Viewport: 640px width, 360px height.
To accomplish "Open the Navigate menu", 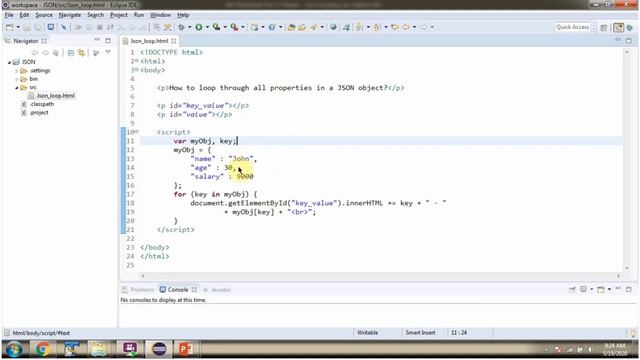I will (70, 15).
